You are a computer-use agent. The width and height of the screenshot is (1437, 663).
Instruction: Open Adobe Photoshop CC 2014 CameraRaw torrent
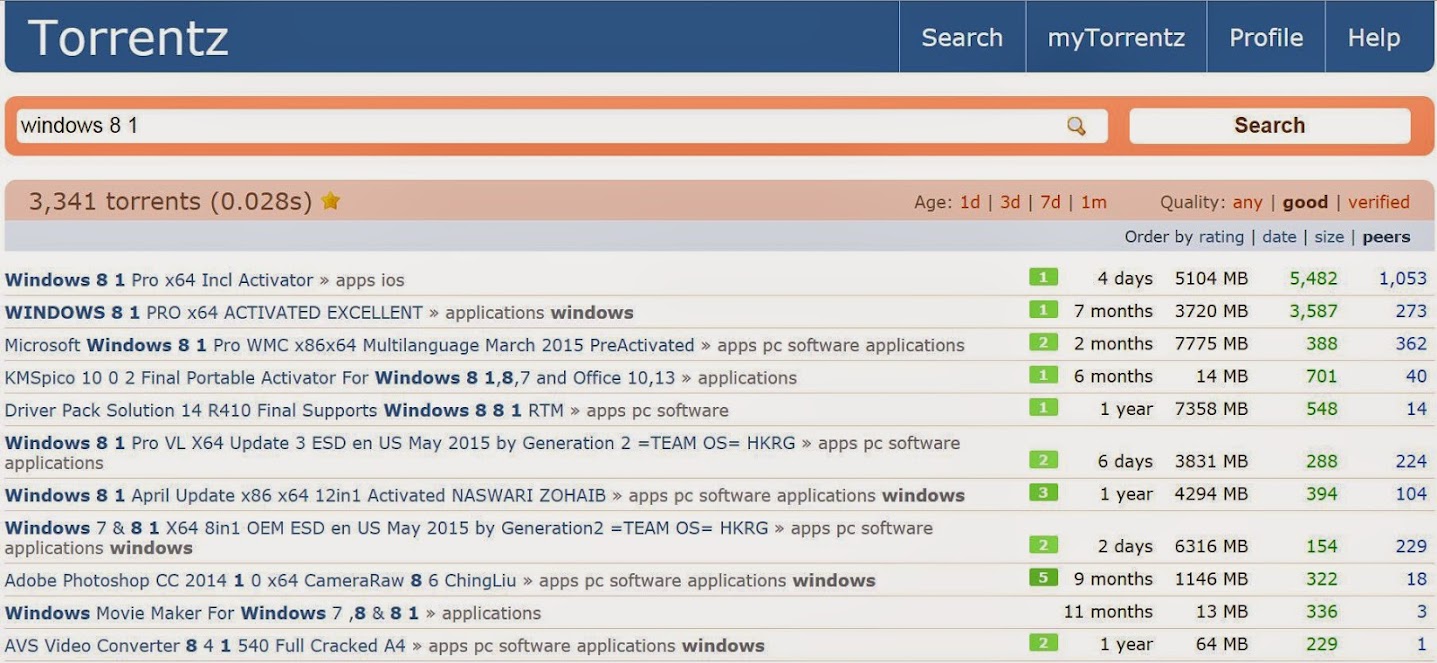pos(261,580)
